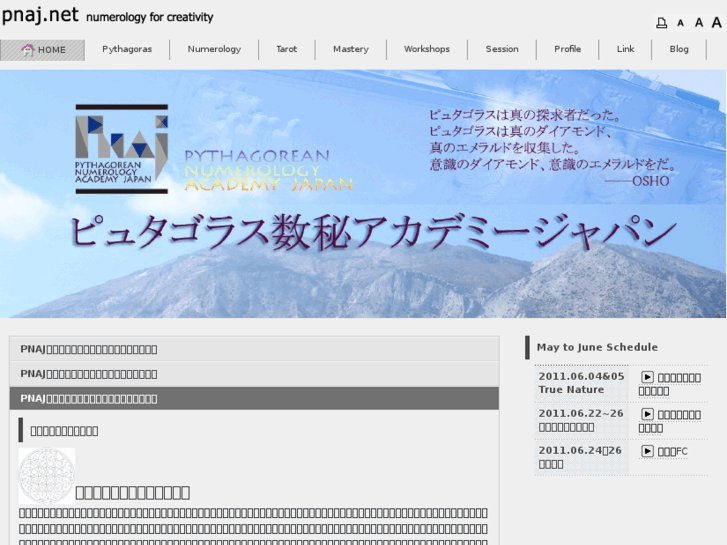
Task: Expand the first PNAJ accordion header
Action: 254,349
